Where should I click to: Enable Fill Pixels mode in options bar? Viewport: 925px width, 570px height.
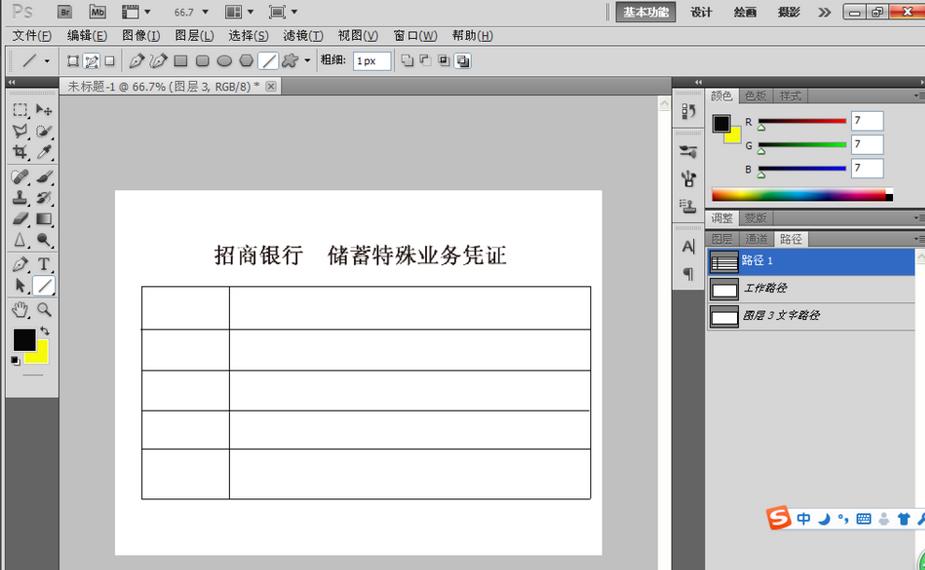pyautogui.click(x=110, y=61)
